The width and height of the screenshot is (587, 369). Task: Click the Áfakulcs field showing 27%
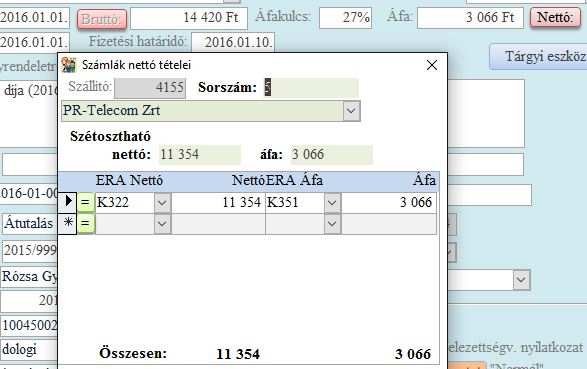(x=346, y=18)
